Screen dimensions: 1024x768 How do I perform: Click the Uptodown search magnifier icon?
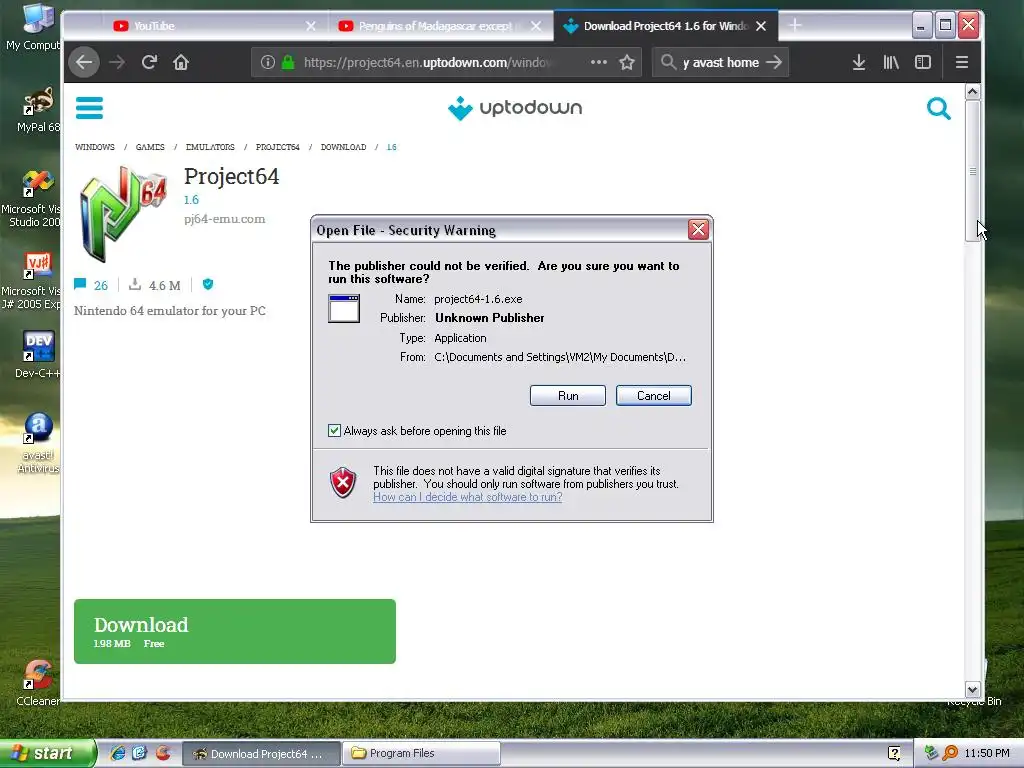(x=938, y=108)
